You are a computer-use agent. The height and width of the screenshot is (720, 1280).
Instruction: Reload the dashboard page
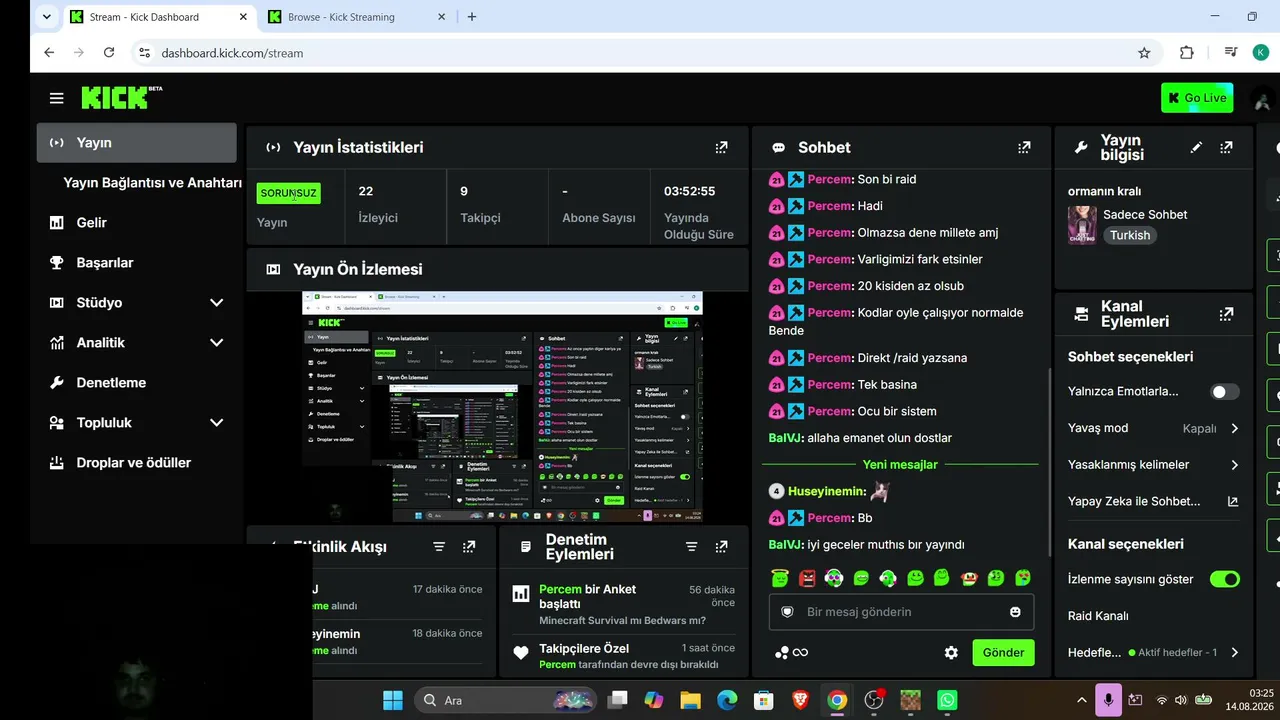point(109,53)
